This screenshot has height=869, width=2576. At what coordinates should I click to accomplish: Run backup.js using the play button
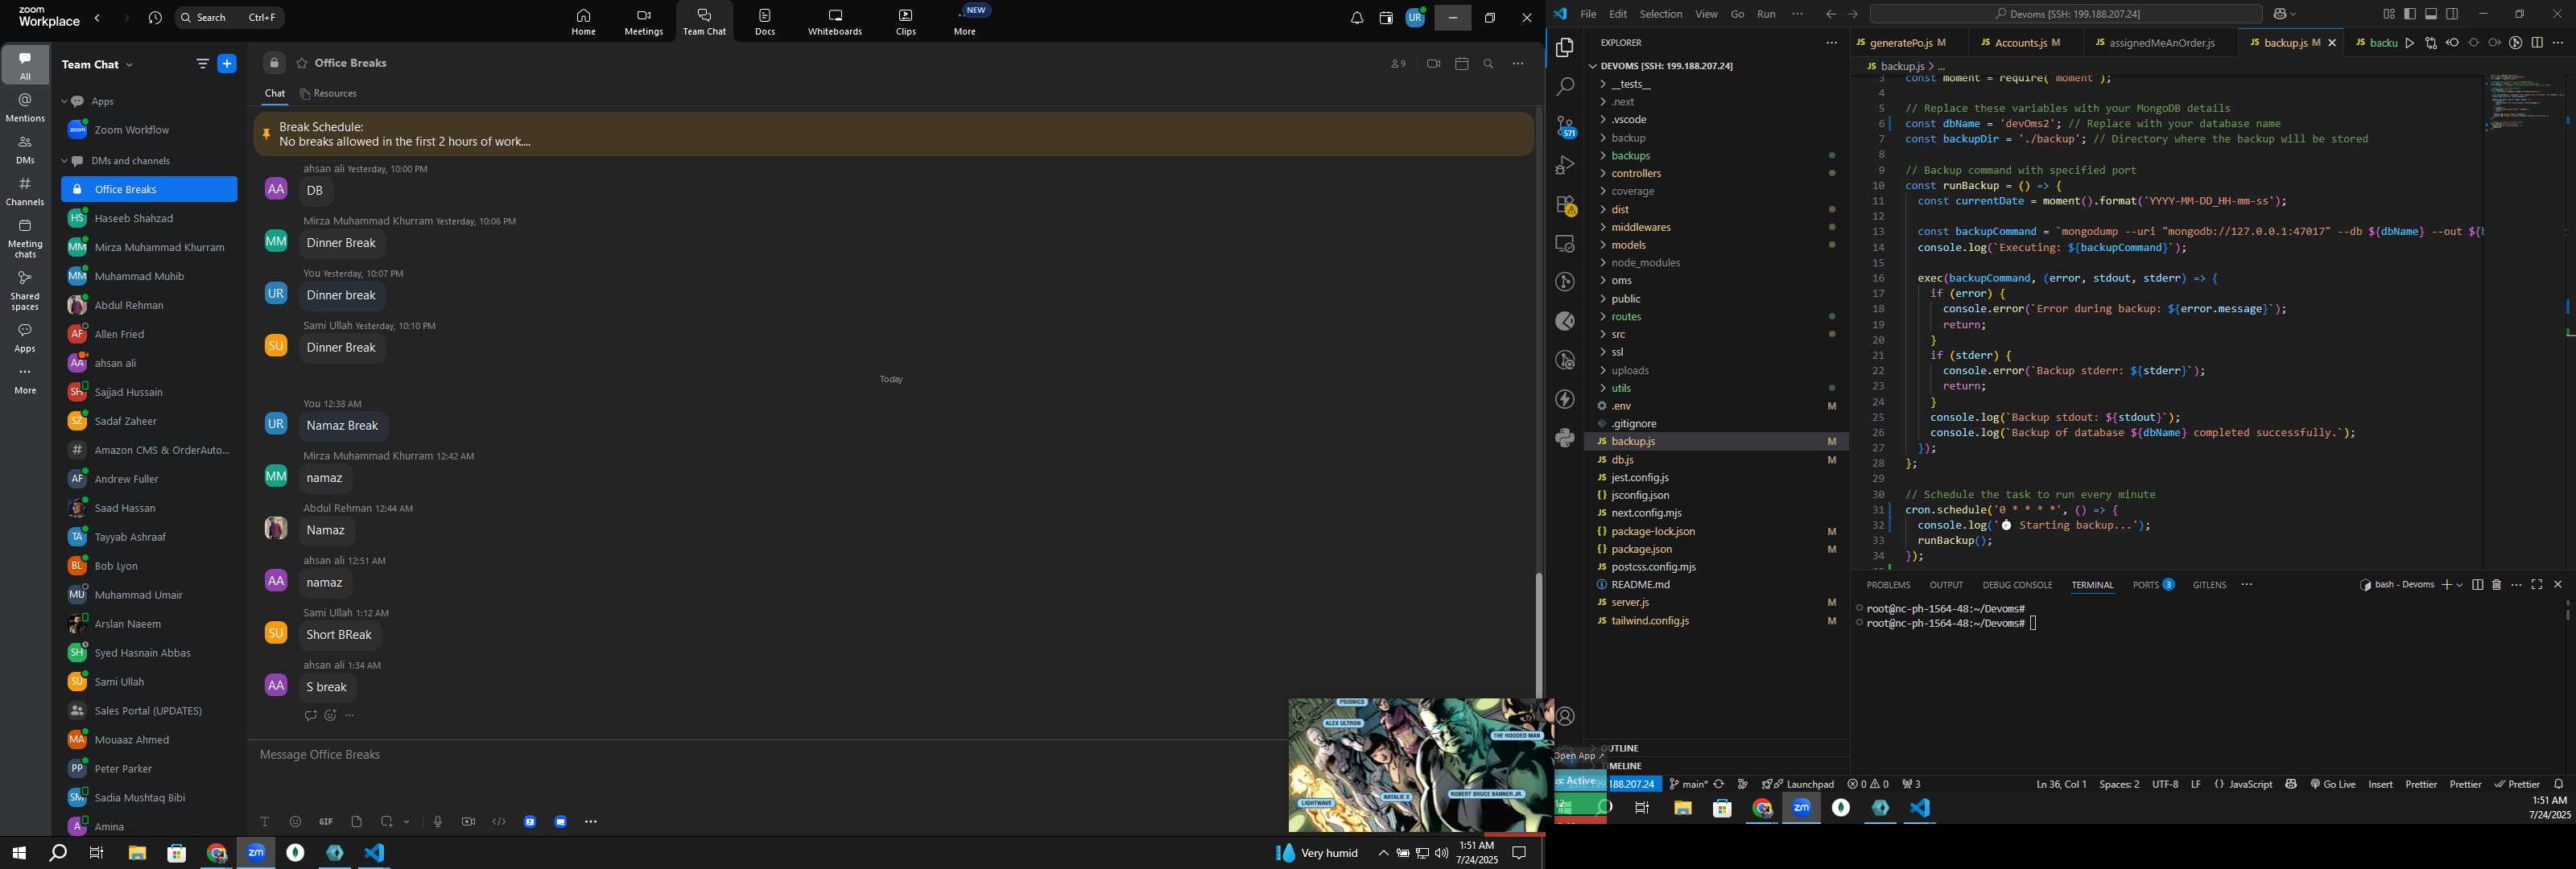[2409, 43]
